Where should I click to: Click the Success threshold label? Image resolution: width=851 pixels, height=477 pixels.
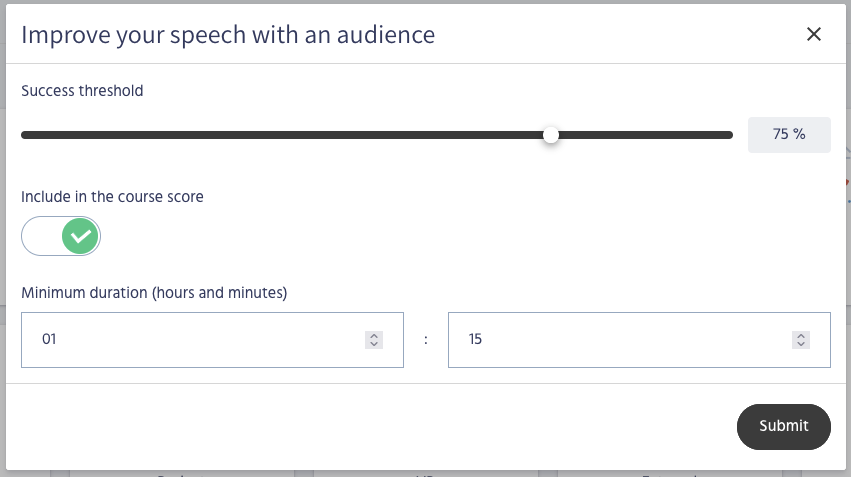[x=82, y=91]
